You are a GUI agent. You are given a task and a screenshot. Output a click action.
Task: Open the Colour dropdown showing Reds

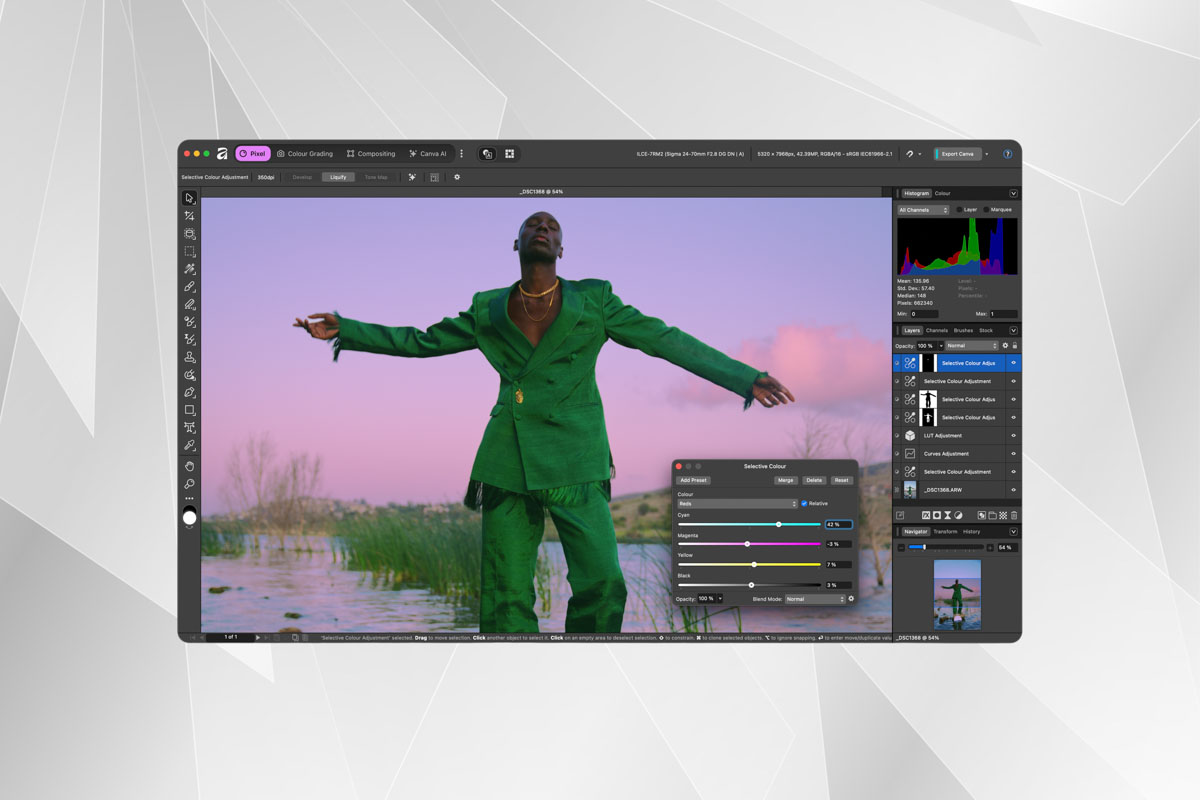pyautogui.click(x=737, y=504)
